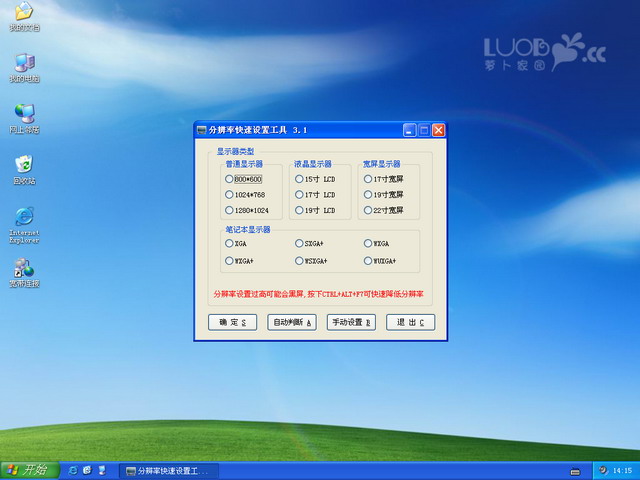Open the 开始 start menu
640x480 pixels.
[x=29, y=470]
